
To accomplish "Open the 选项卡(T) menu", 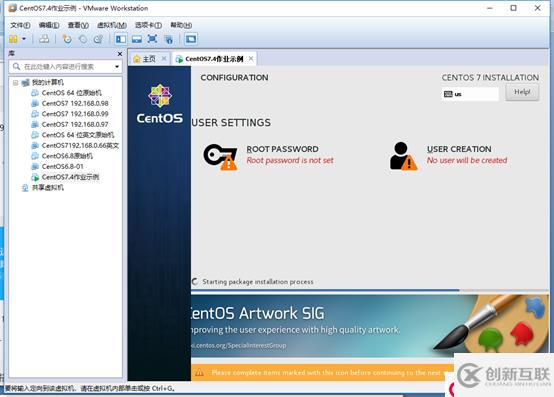I will click(x=148, y=25).
